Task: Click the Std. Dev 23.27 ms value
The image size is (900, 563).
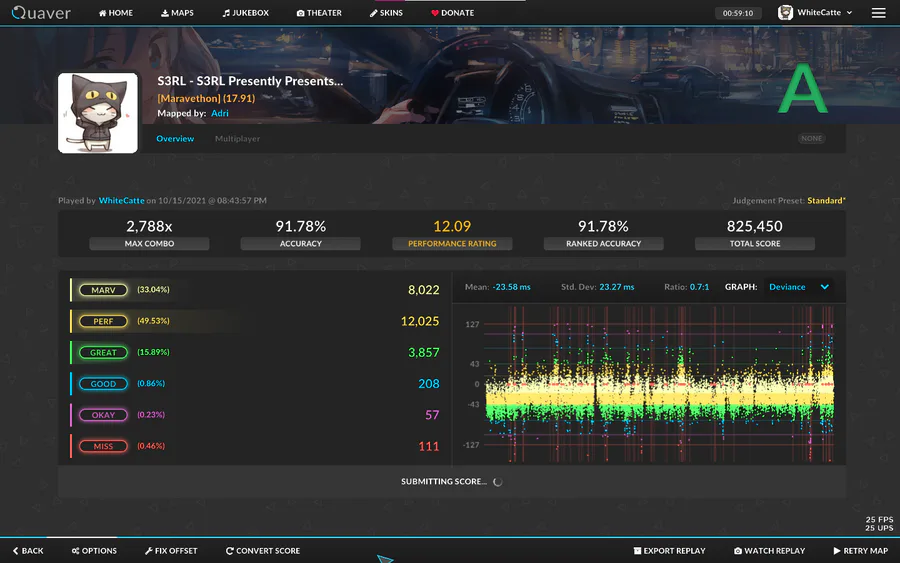Action: click(616, 287)
